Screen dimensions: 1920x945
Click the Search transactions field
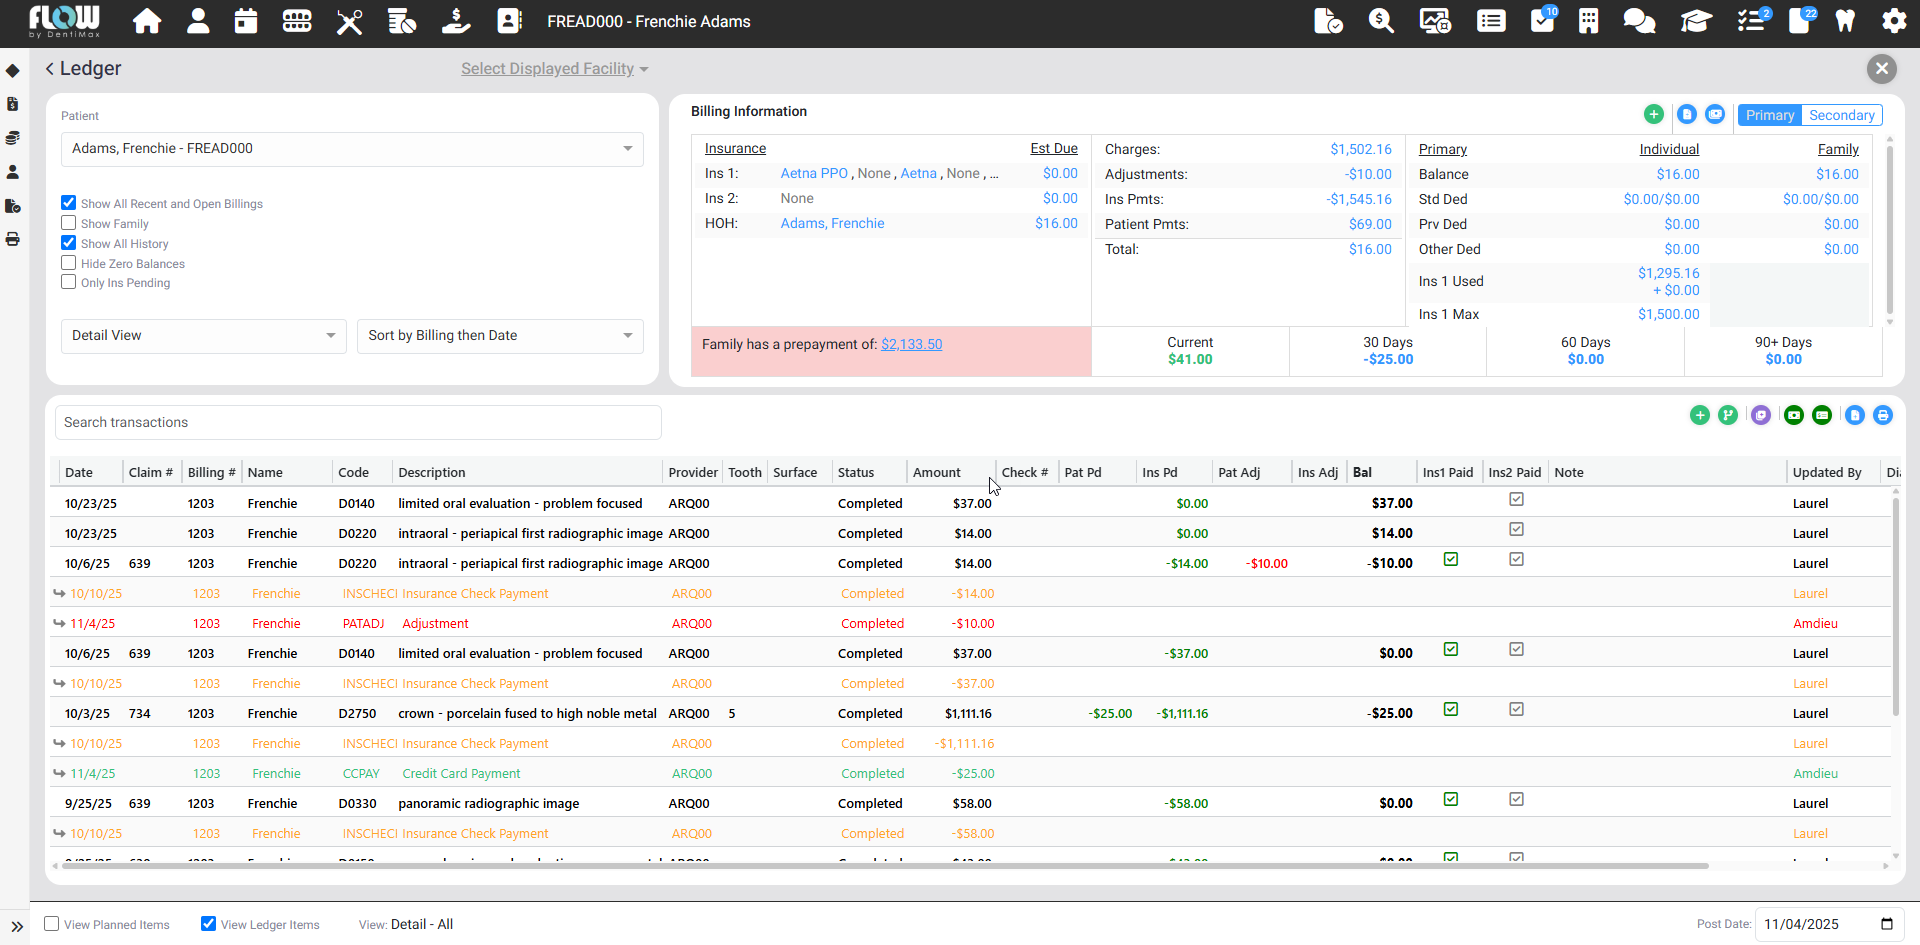pos(358,423)
